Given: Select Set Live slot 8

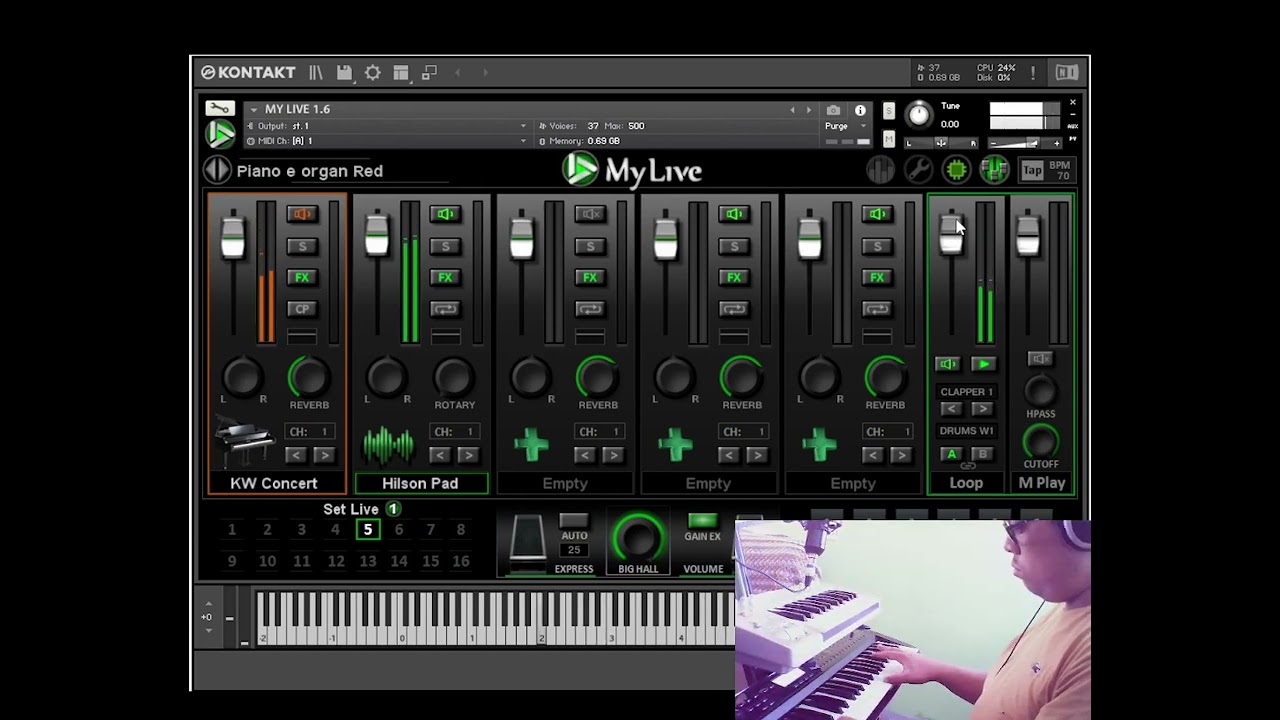Looking at the screenshot, I should click(x=461, y=530).
